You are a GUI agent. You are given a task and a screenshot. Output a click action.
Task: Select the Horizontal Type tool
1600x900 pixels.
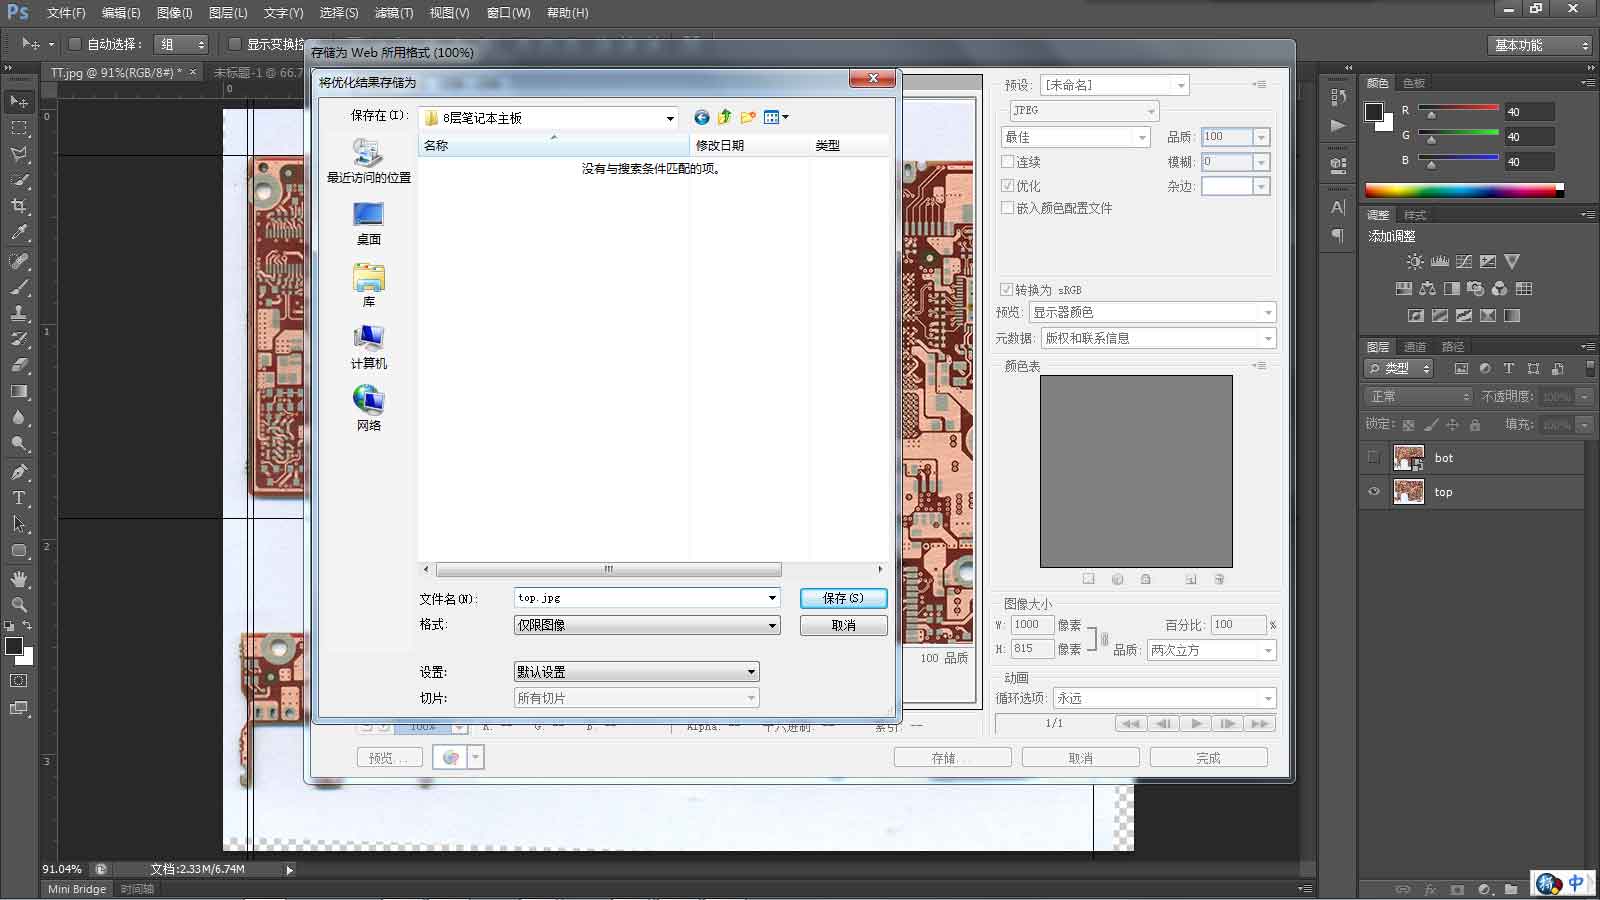click(x=19, y=497)
